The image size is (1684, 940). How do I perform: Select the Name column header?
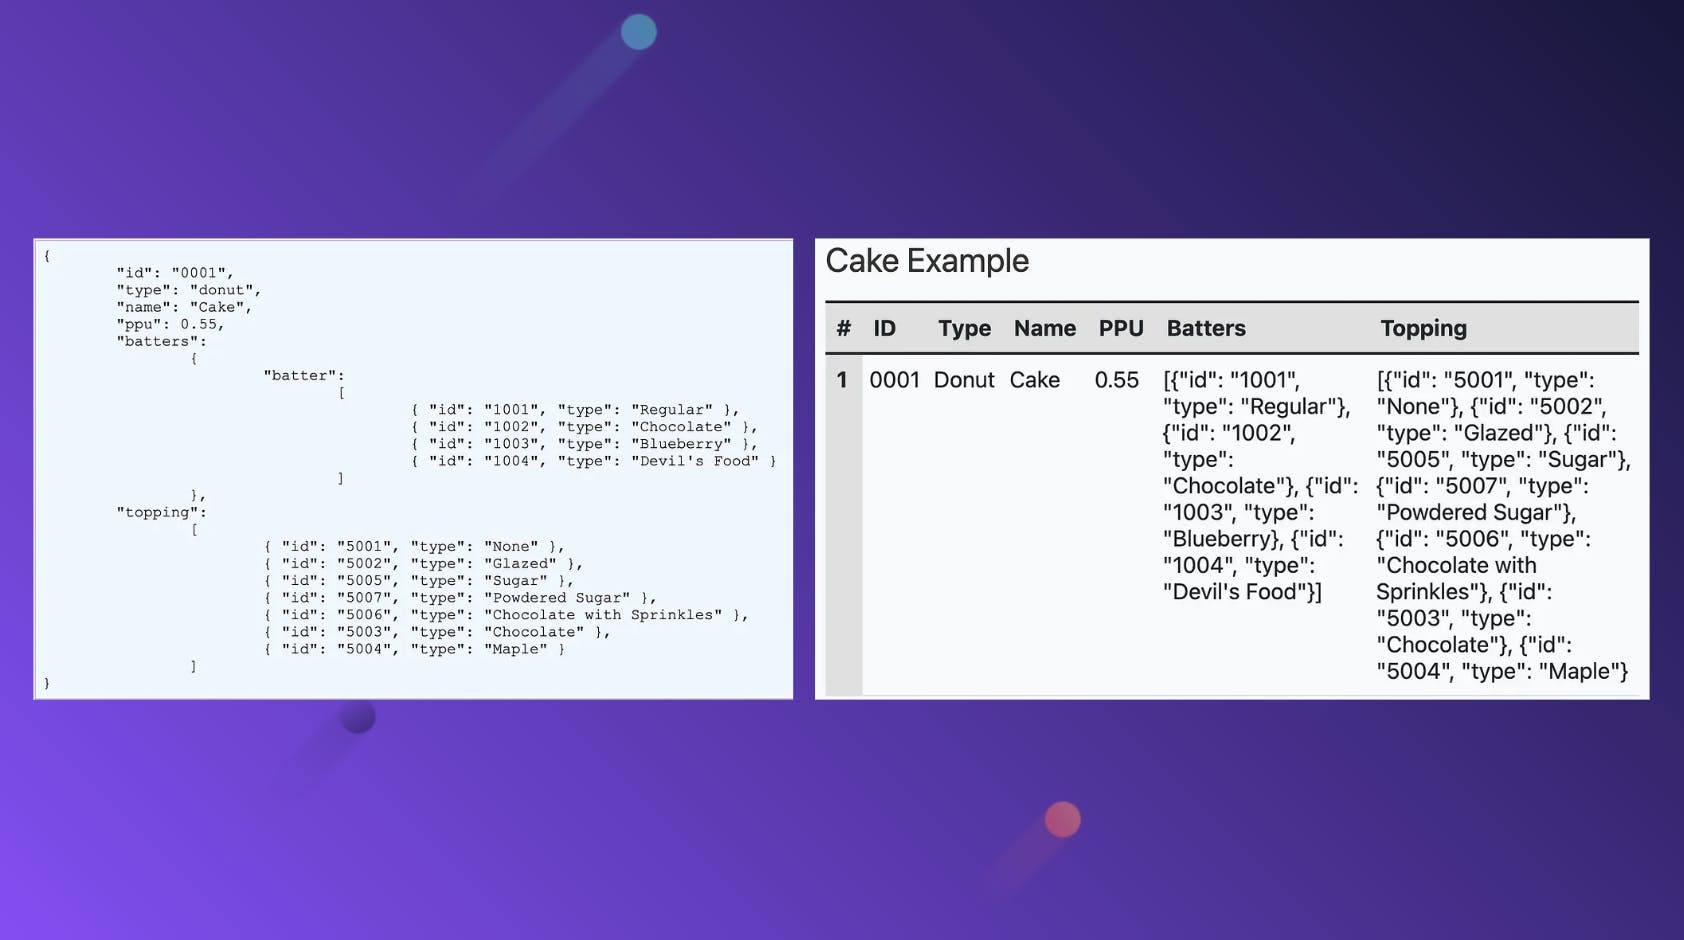point(1044,328)
